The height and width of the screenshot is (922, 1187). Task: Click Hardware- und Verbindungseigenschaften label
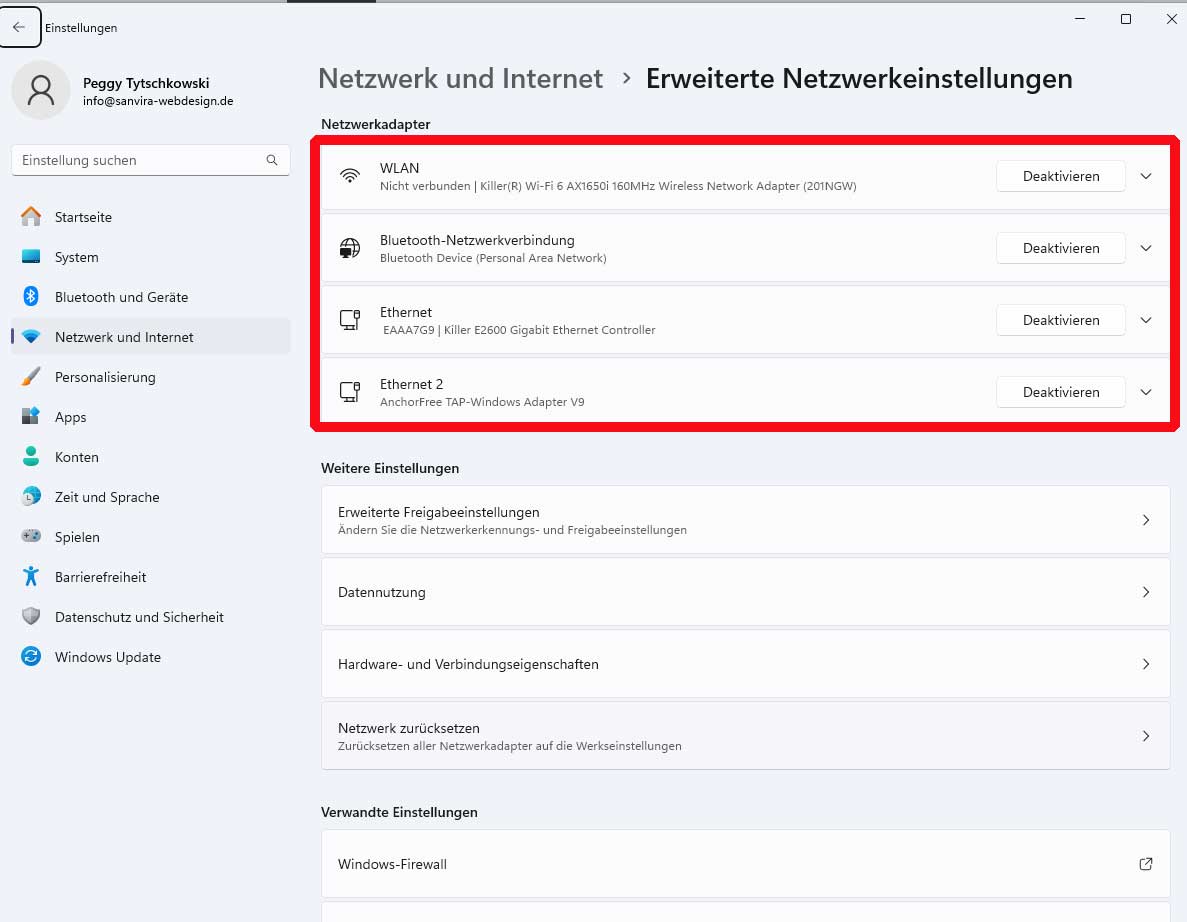coord(468,664)
